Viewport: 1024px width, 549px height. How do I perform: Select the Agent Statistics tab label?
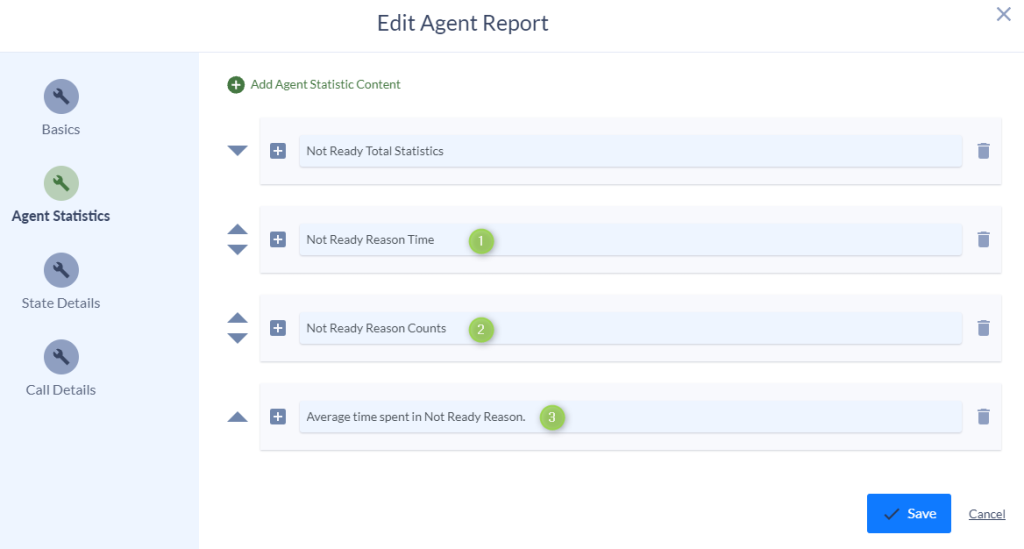61,216
